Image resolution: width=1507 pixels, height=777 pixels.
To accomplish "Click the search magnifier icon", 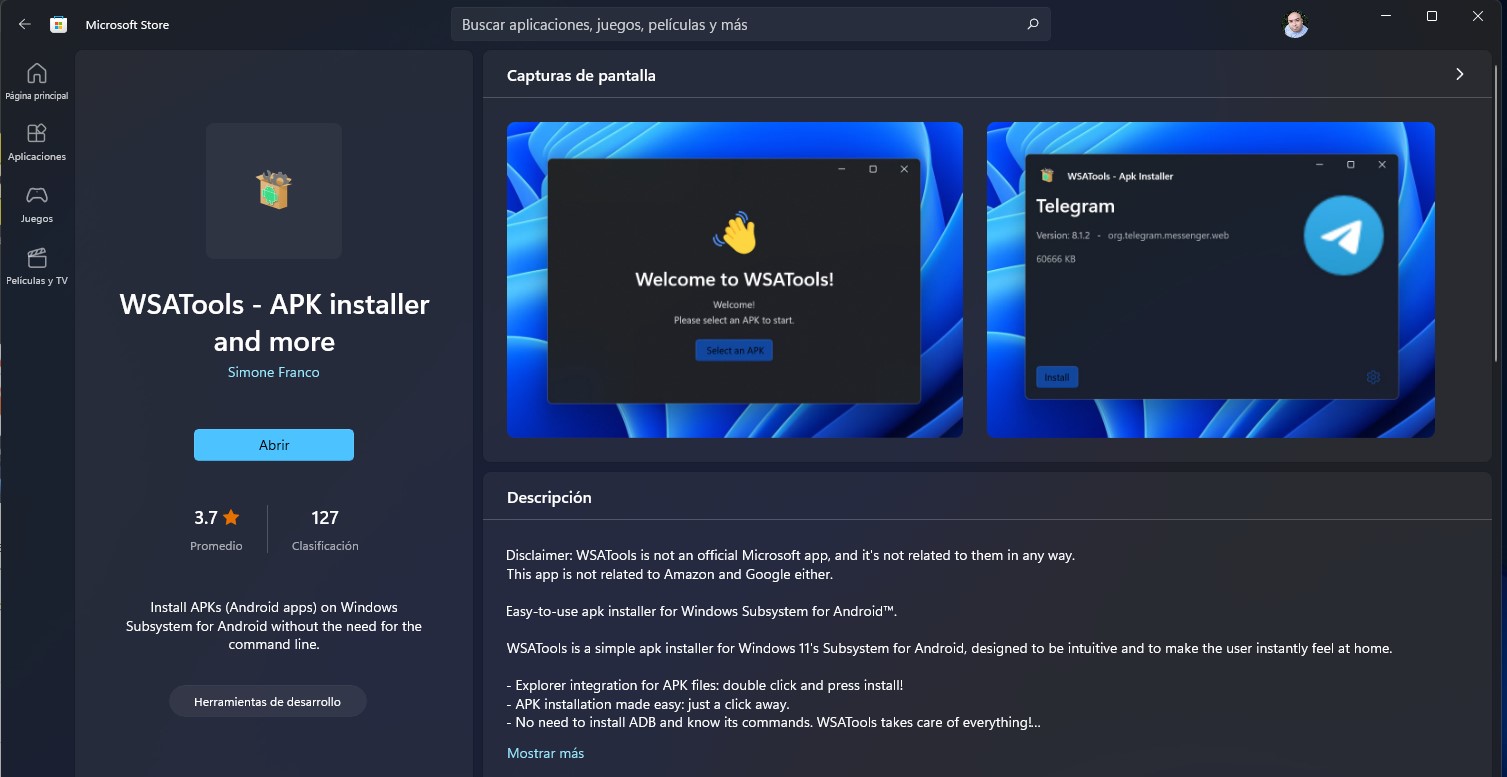I will pos(1033,25).
